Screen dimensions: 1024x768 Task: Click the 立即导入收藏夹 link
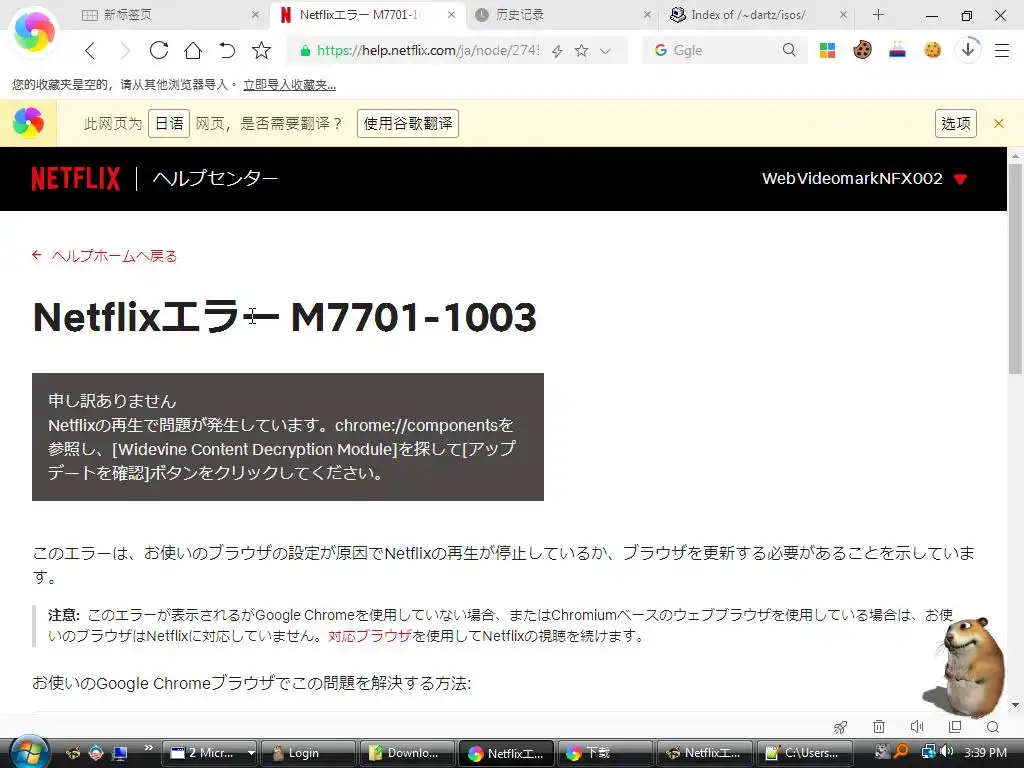[289, 85]
